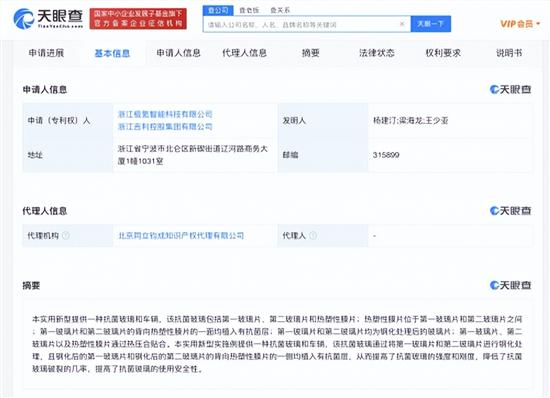
Task: Open the 说明书 tab
Action: pyautogui.click(x=509, y=53)
